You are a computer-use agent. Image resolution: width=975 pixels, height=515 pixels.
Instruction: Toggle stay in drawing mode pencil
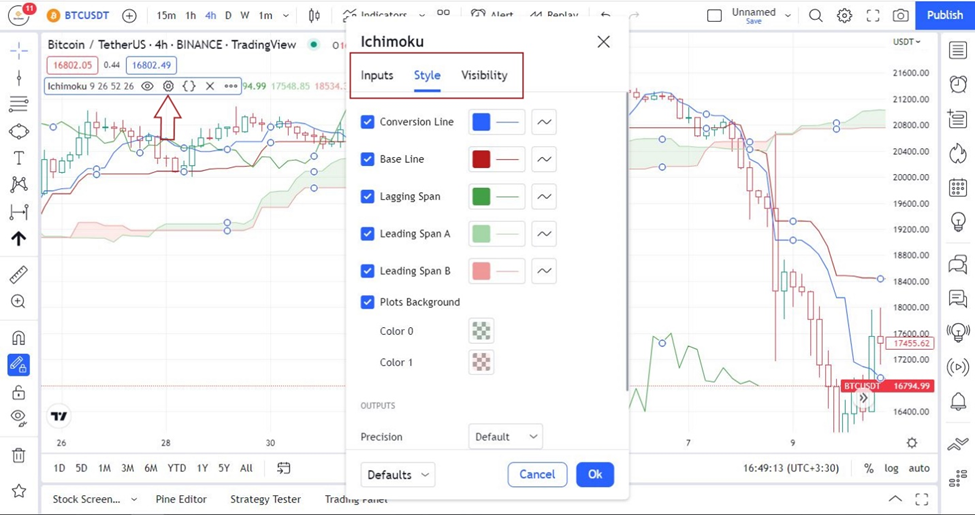pyautogui.click(x=19, y=364)
